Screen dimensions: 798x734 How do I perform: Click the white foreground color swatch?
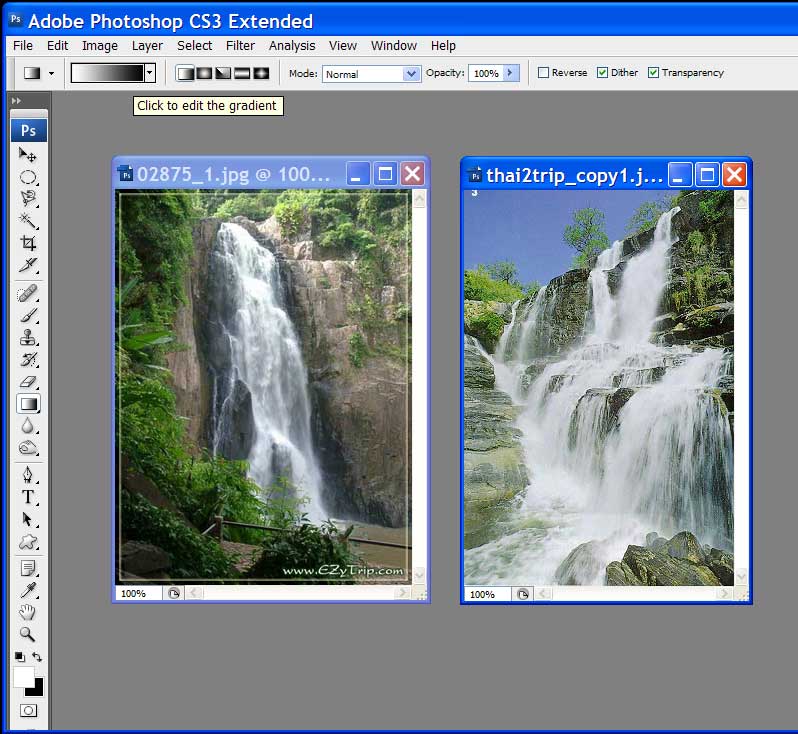pyautogui.click(x=22, y=677)
